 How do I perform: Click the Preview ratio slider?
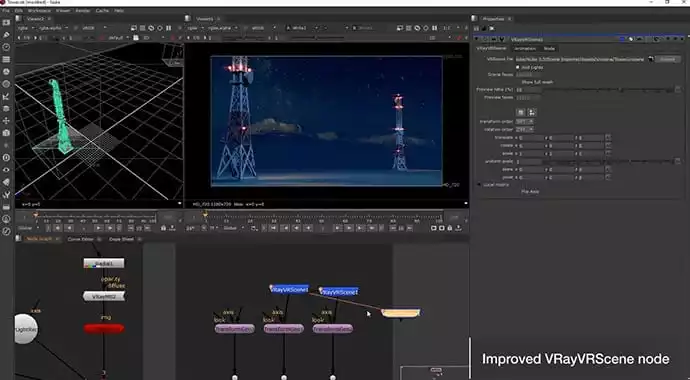point(608,90)
